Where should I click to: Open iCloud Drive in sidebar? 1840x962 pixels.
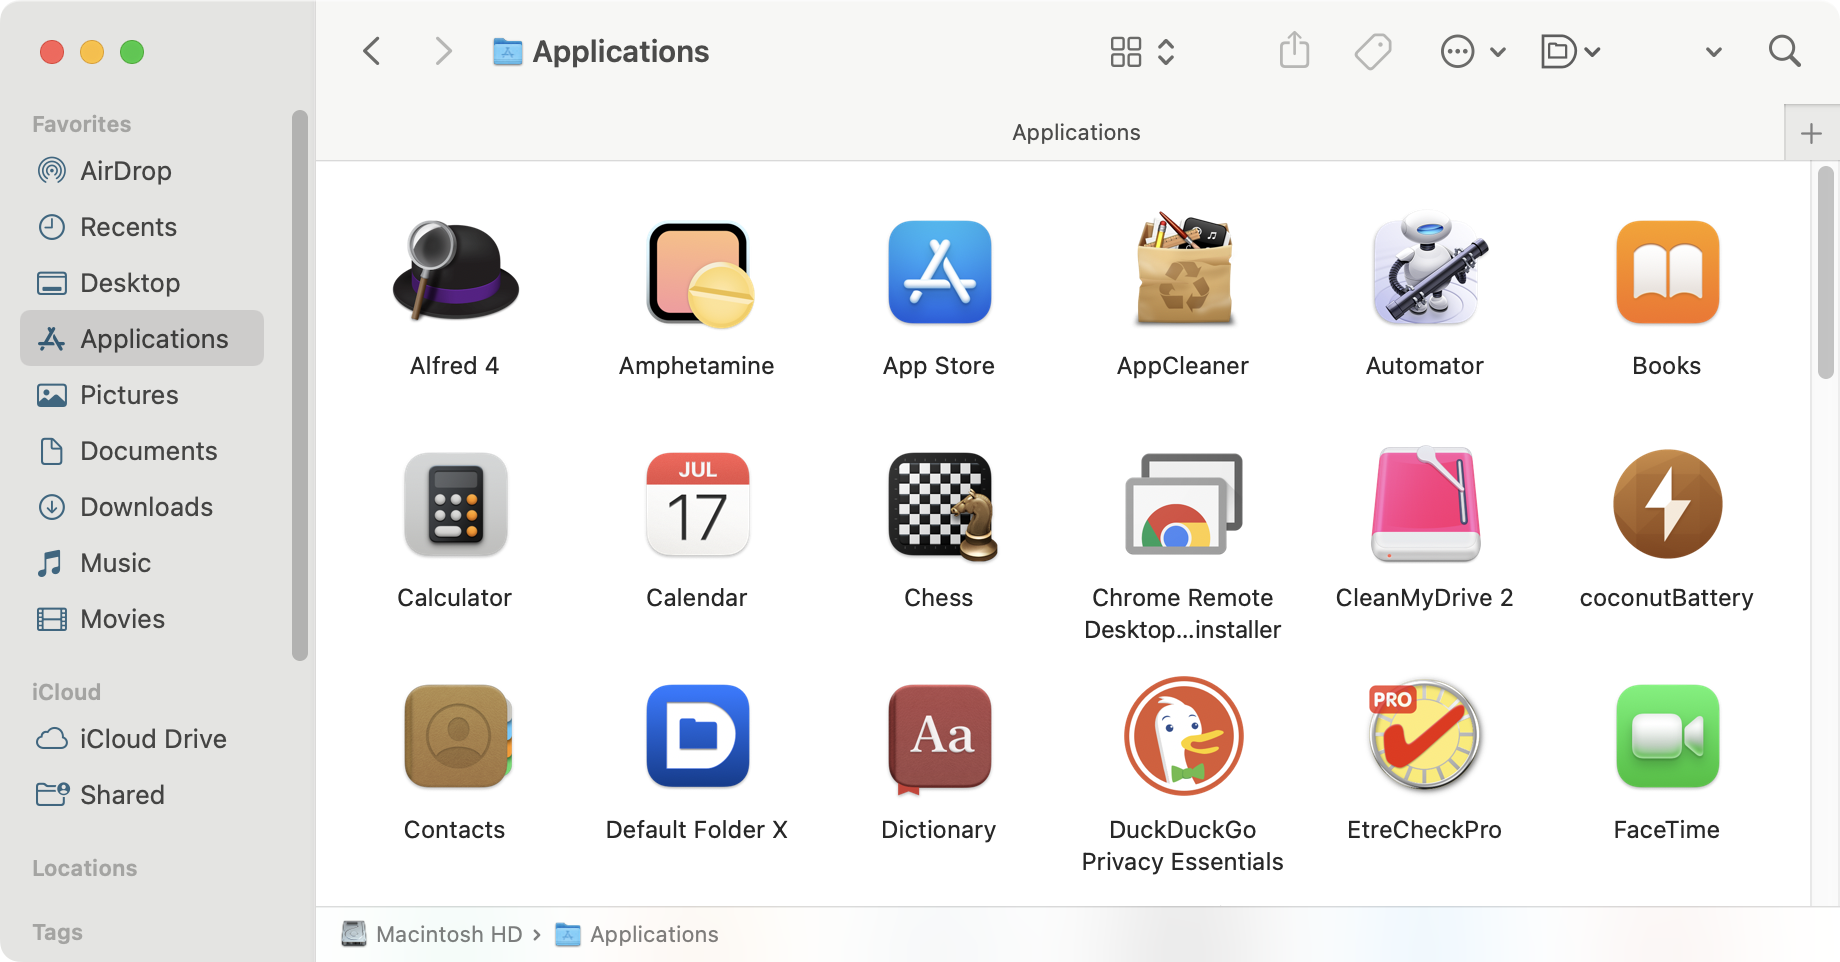coord(142,739)
